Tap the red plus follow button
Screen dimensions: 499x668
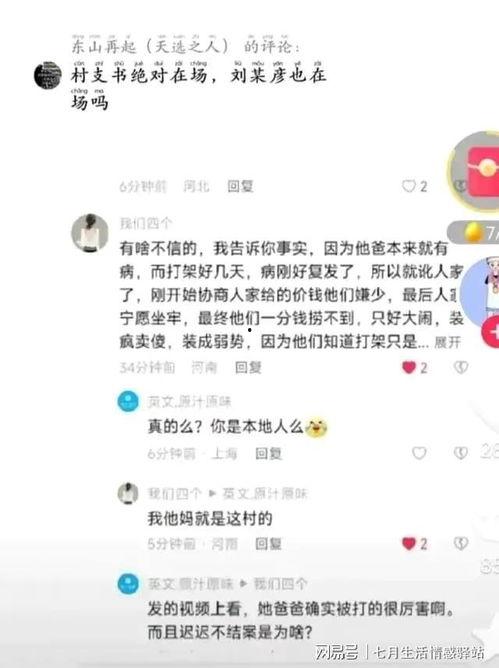tap(491, 331)
